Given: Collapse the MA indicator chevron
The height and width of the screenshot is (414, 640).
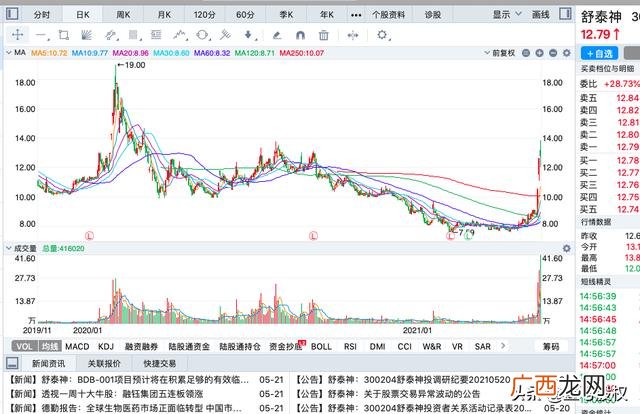Looking at the screenshot, I should 8,53.
